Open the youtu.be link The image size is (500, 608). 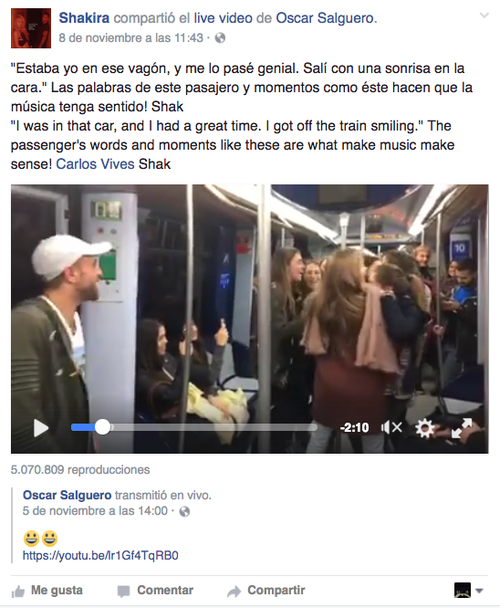pyautogui.click(x=100, y=556)
